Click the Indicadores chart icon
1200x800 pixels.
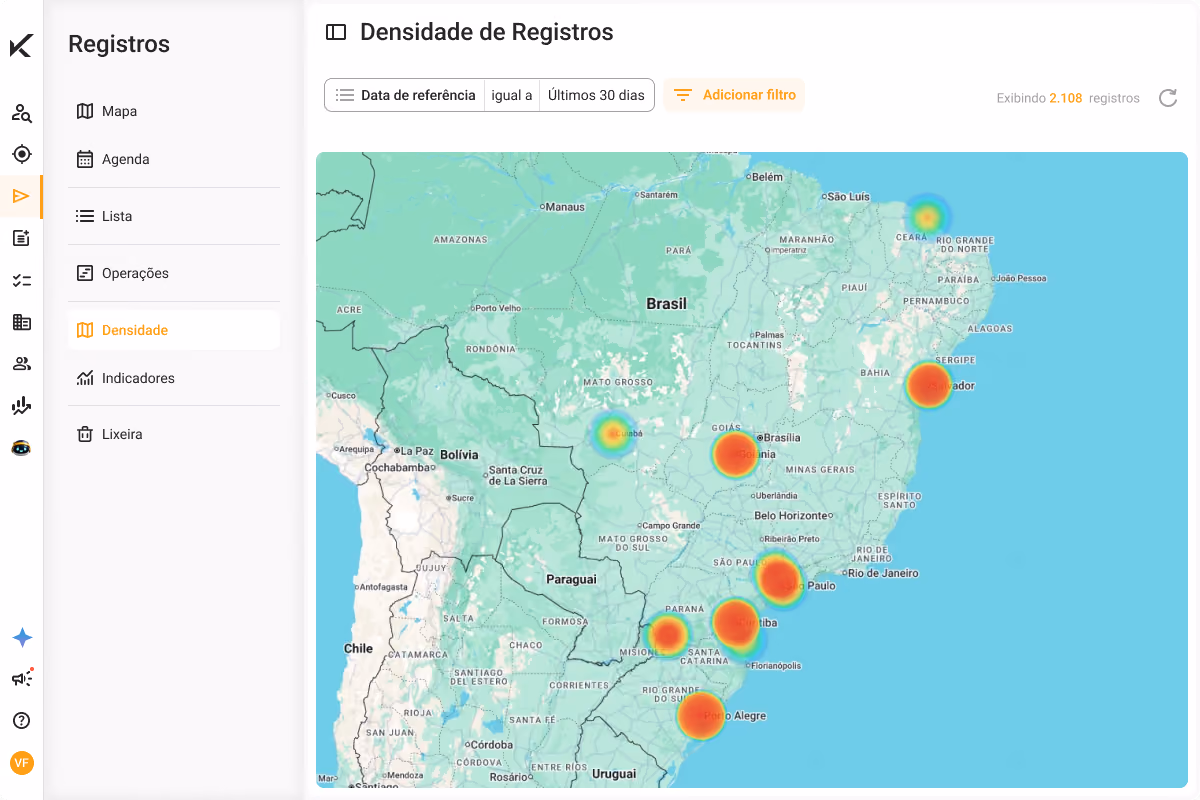tap(85, 378)
